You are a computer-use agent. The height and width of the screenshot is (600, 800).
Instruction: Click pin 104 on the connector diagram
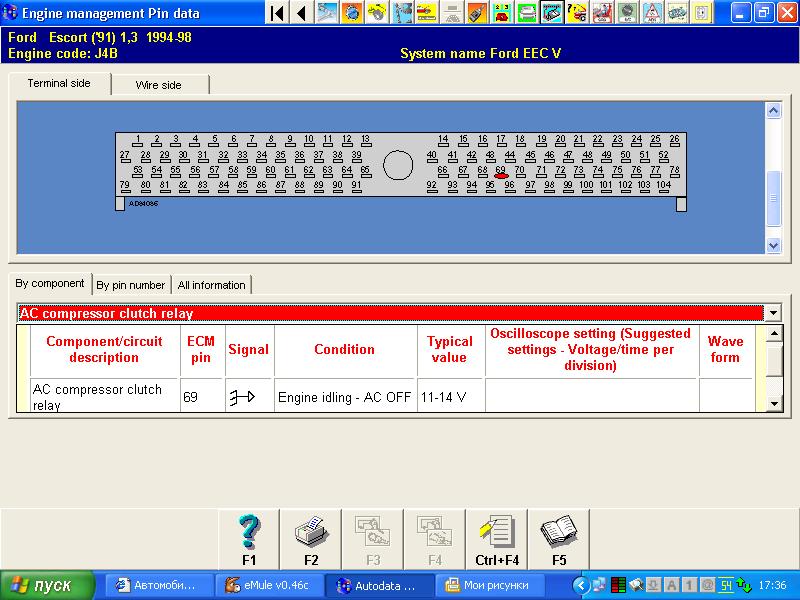[663, 187]
